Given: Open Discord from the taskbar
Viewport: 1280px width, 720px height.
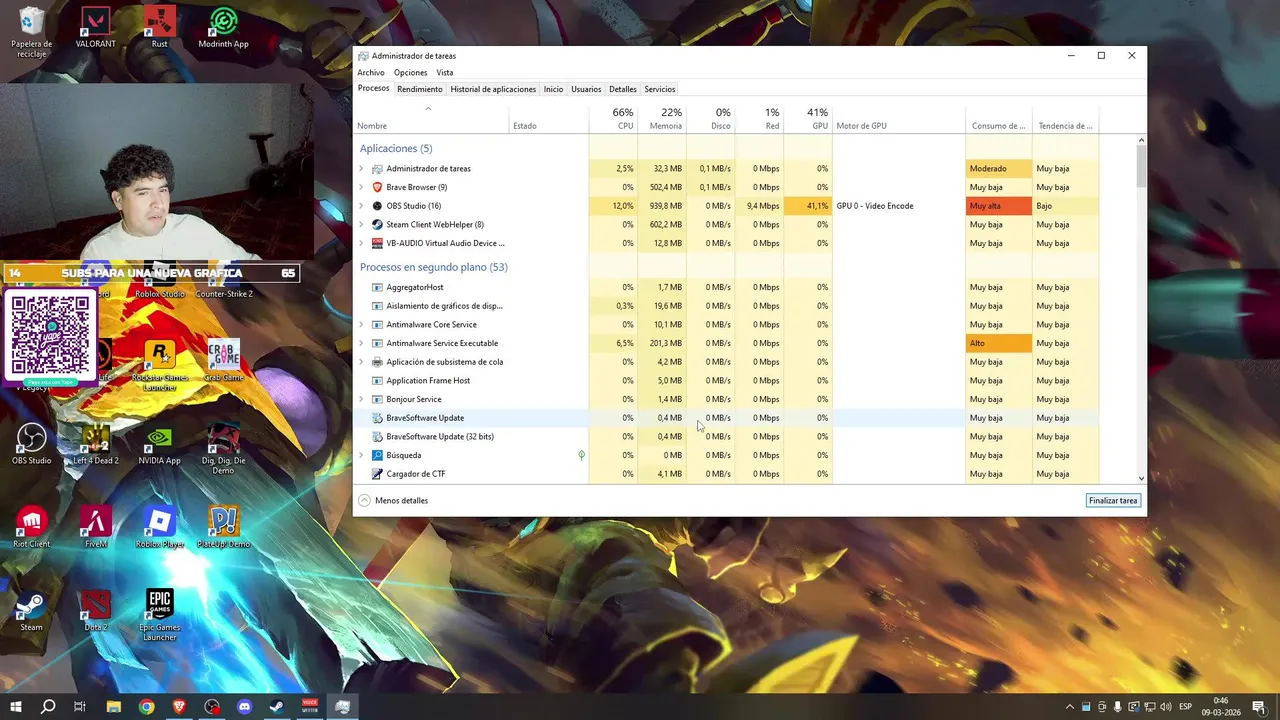Looking at the screenshot, I should click(245, 706).
